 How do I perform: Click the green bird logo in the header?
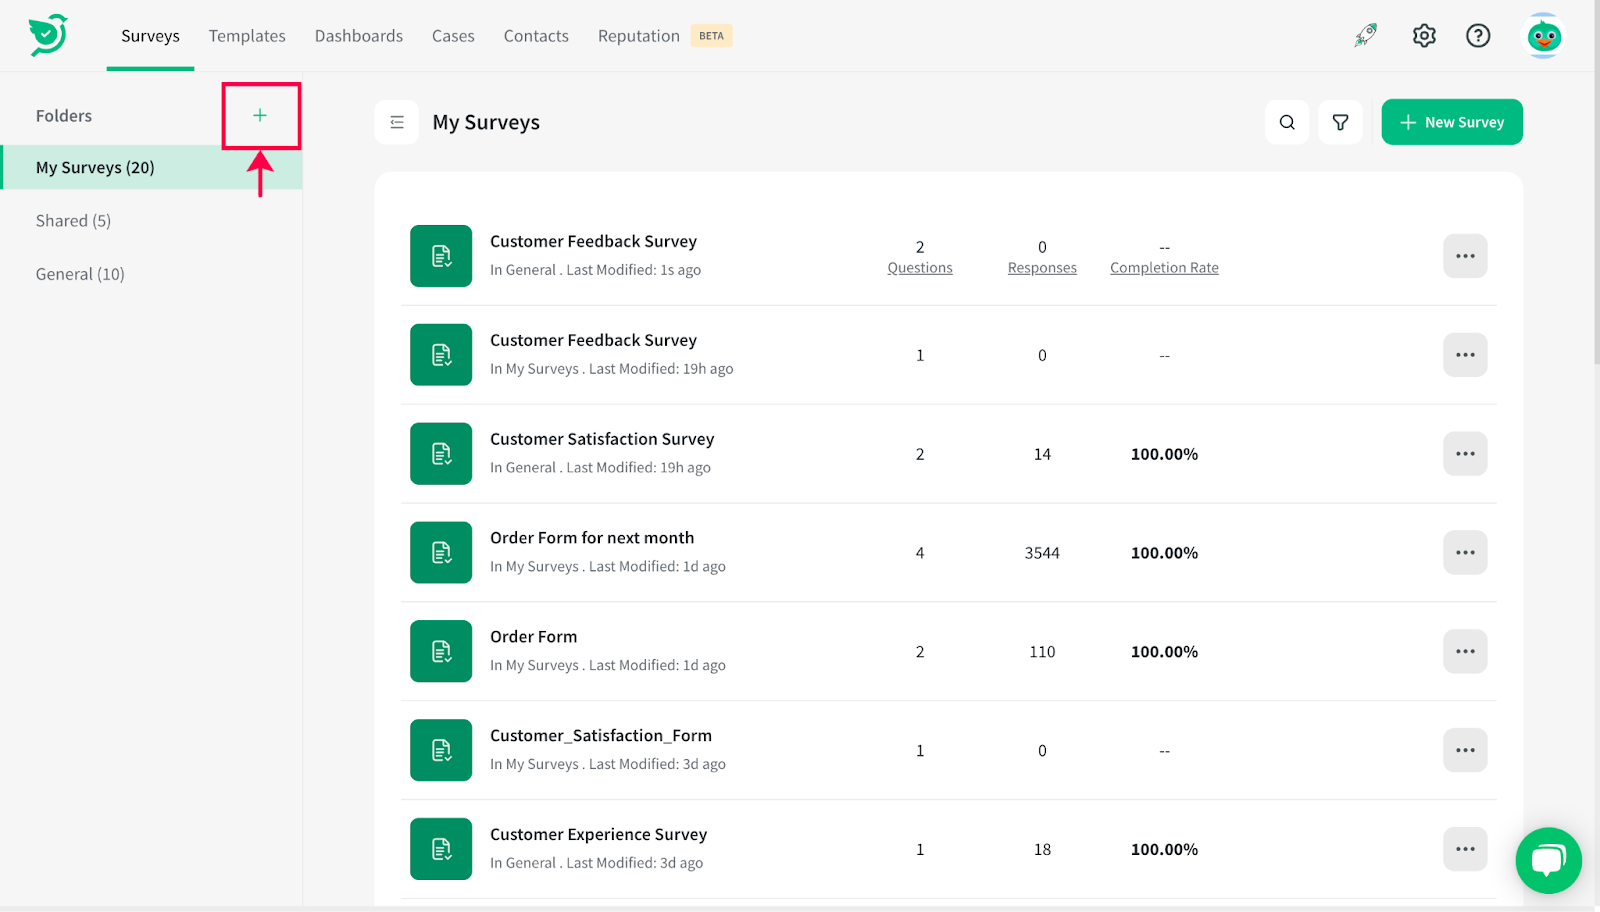[48, 35]
